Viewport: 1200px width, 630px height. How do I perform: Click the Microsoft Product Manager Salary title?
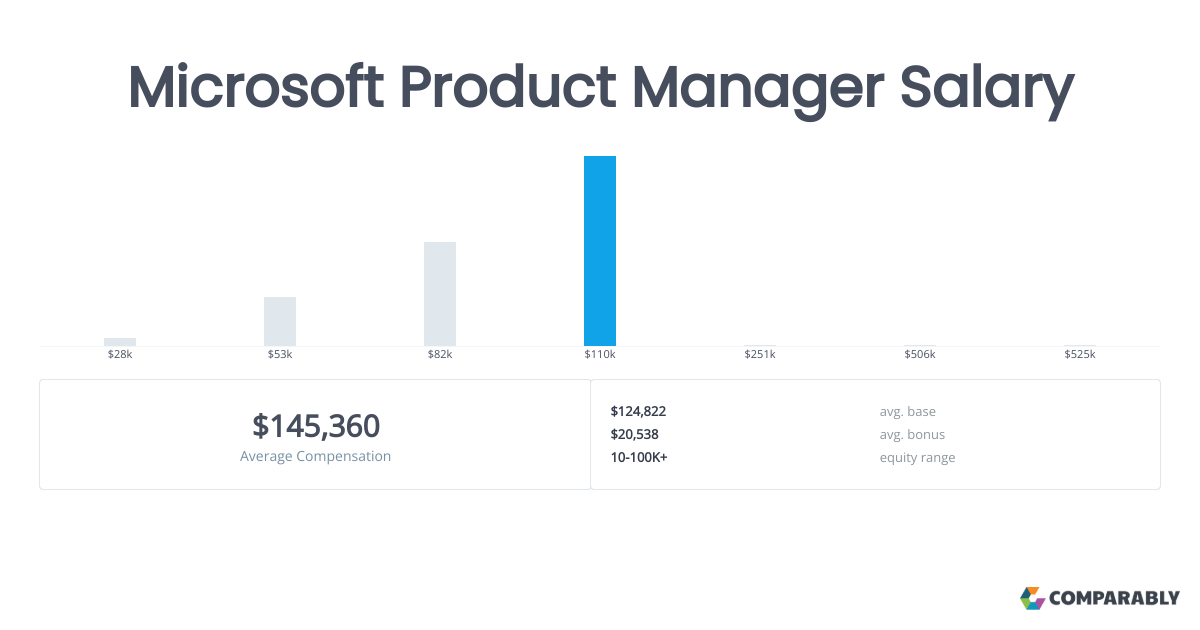tap(600, 88)
